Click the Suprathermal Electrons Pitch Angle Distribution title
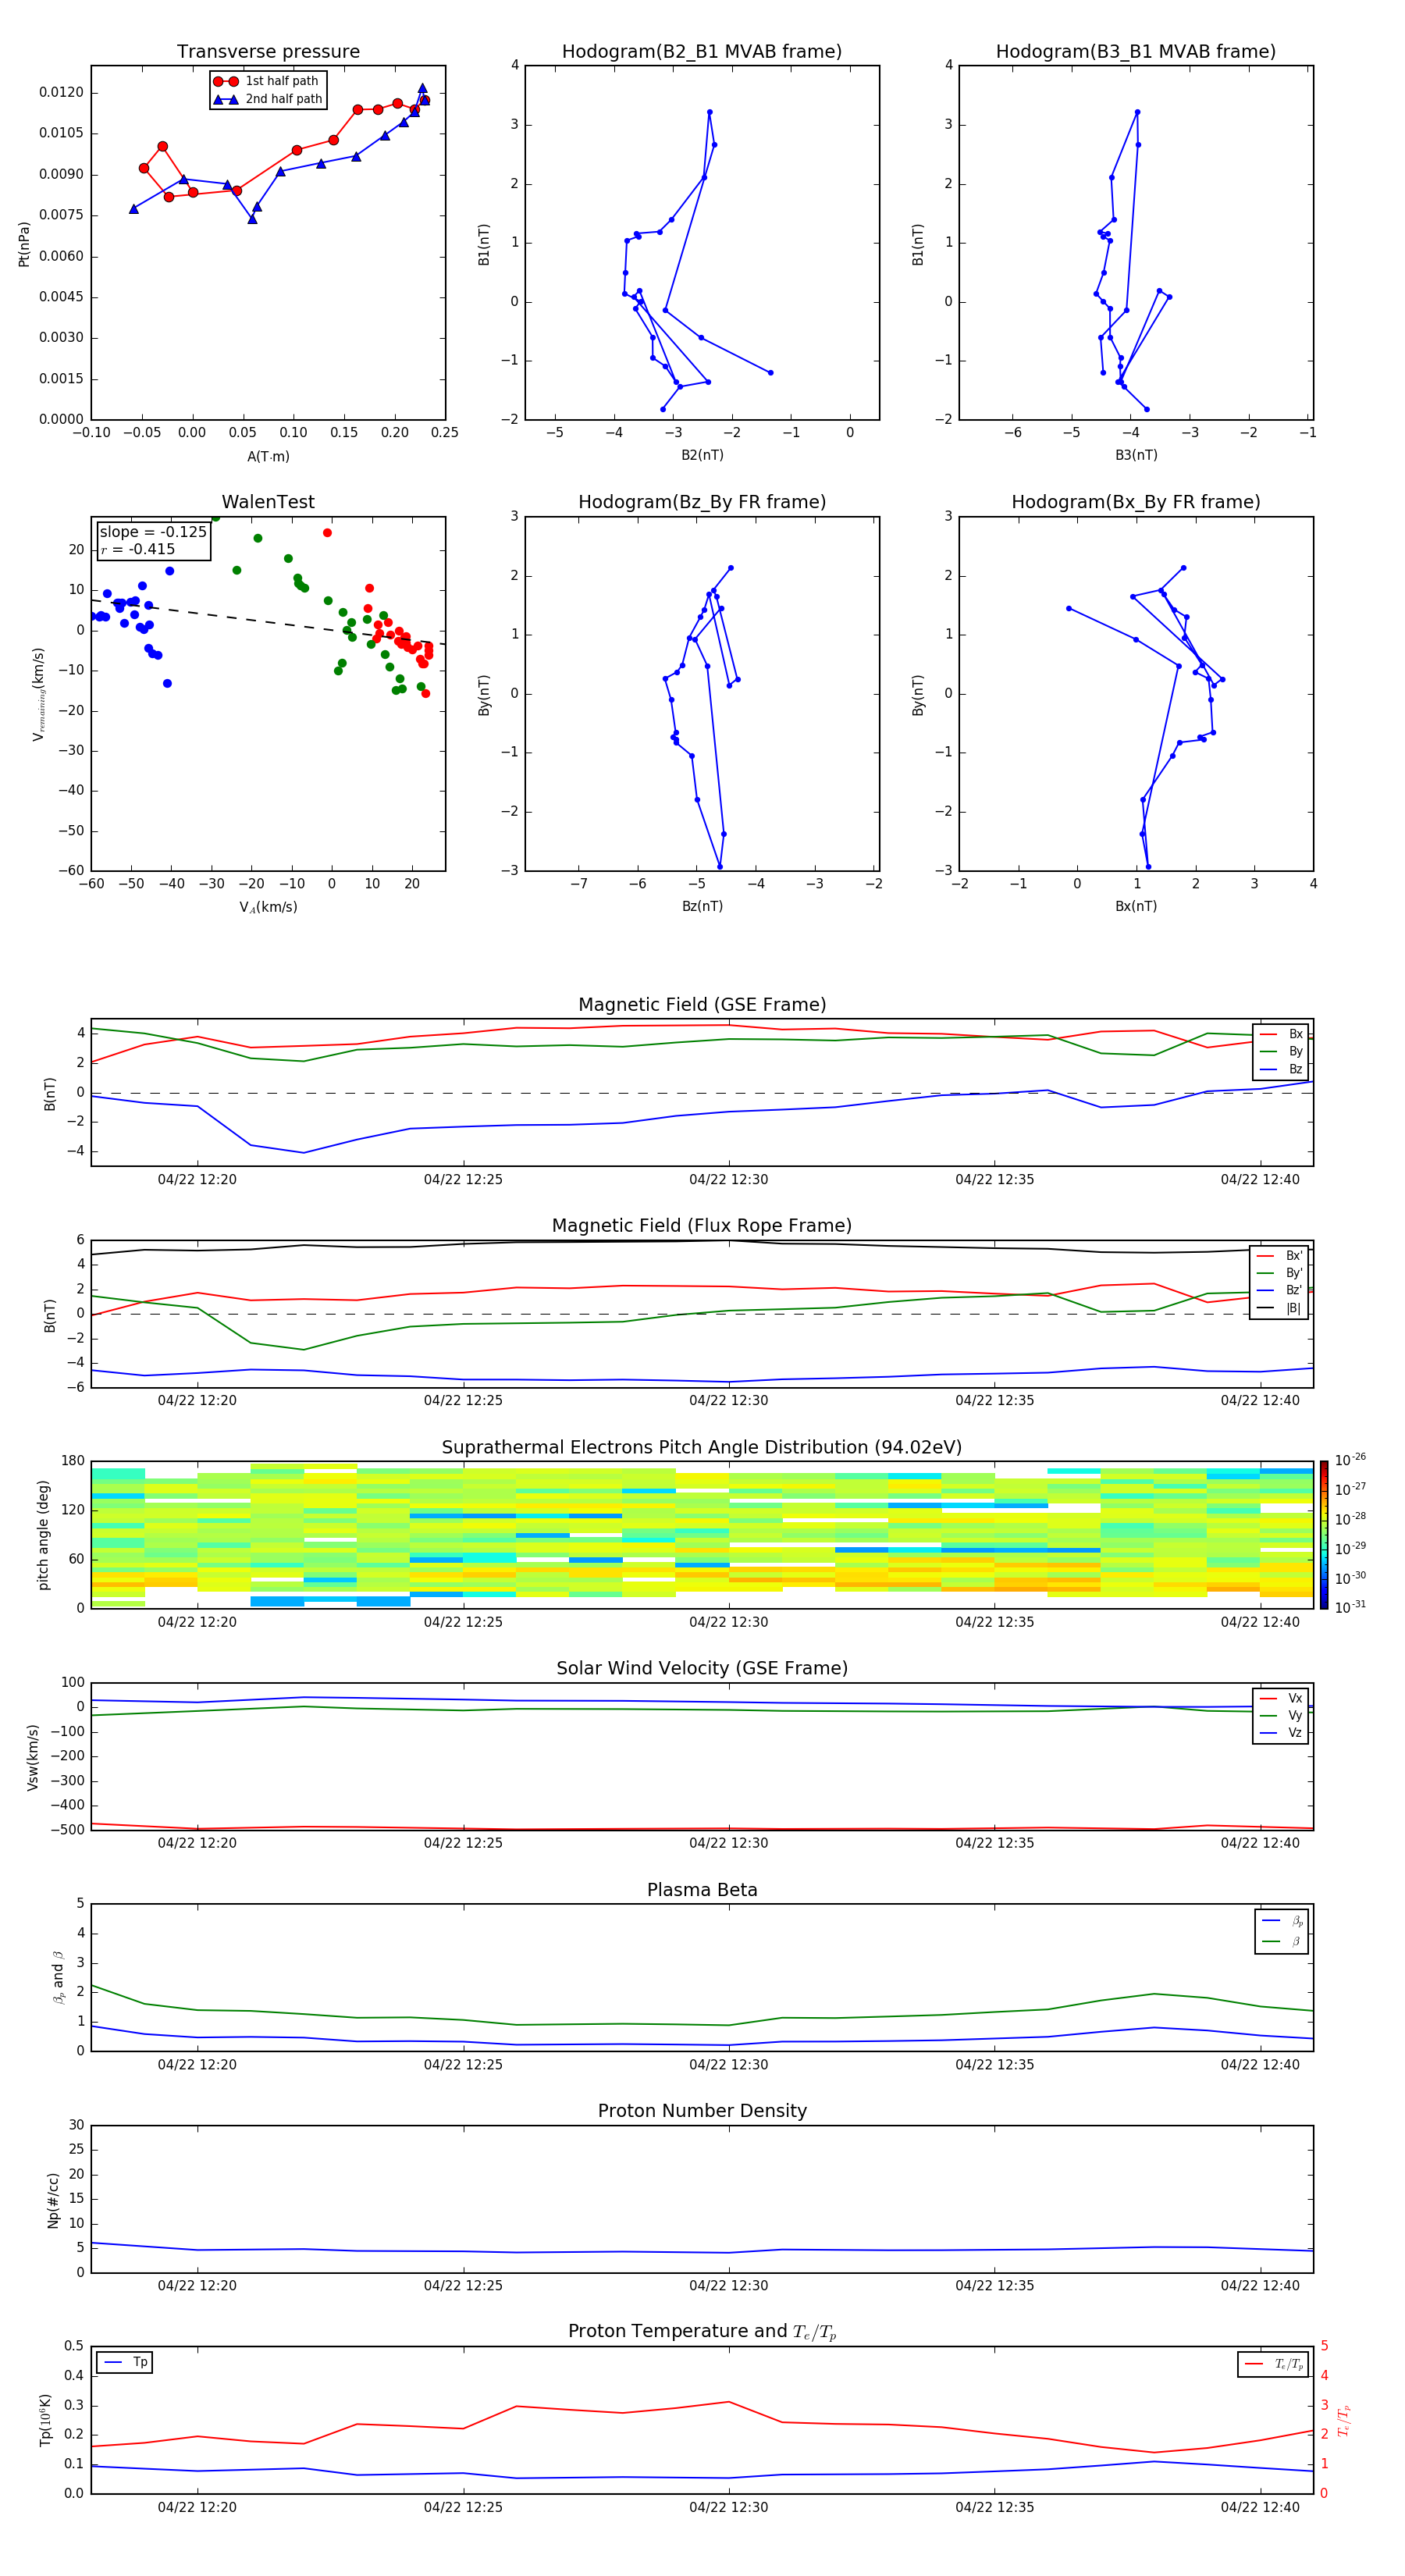This screenshot has width=1405, height=2576. (701, 1447)
